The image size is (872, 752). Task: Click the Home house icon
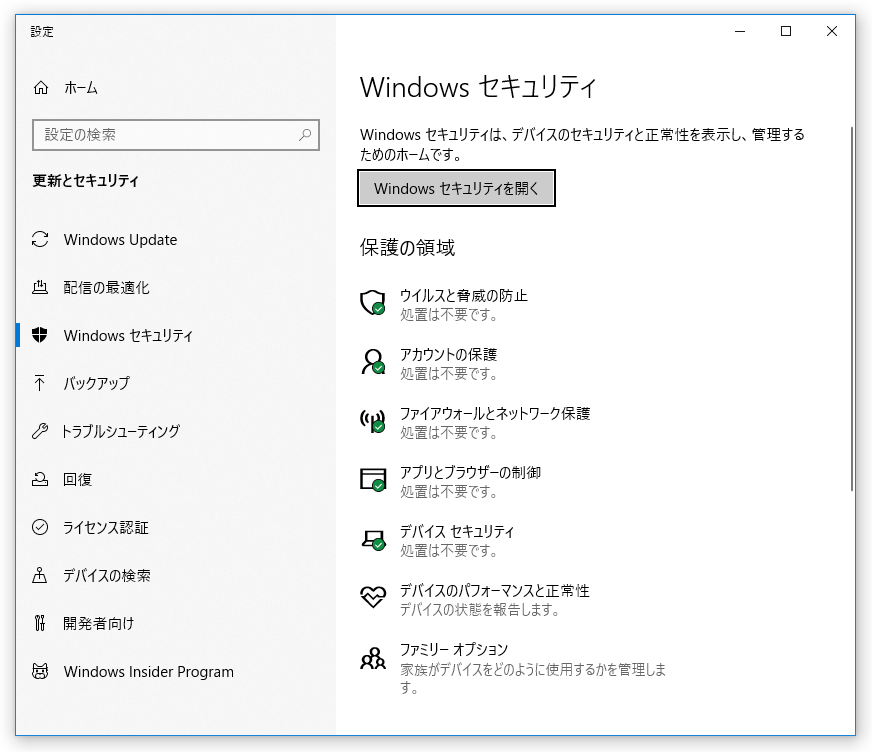coord(41,88)
